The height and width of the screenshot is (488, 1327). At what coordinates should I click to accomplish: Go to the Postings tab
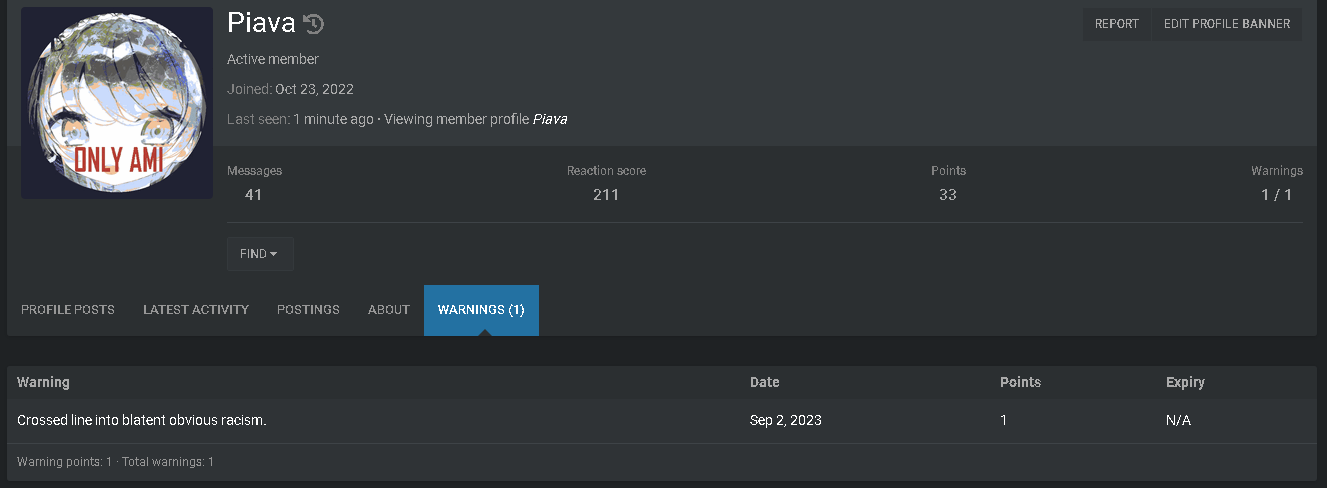click(x=308, y=310)
